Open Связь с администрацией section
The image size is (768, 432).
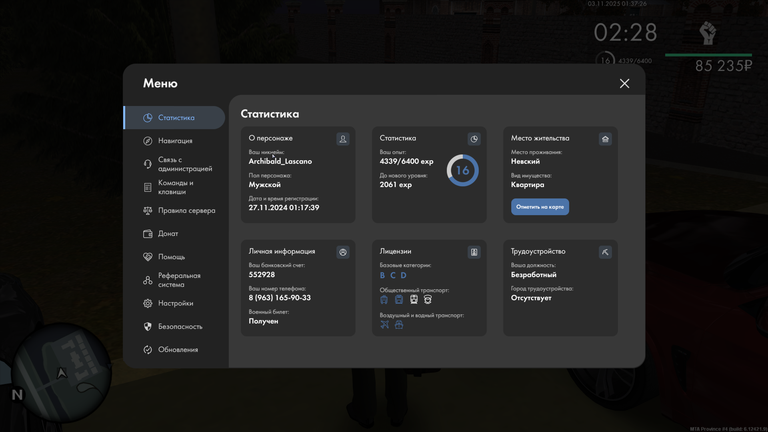point(174,164)
